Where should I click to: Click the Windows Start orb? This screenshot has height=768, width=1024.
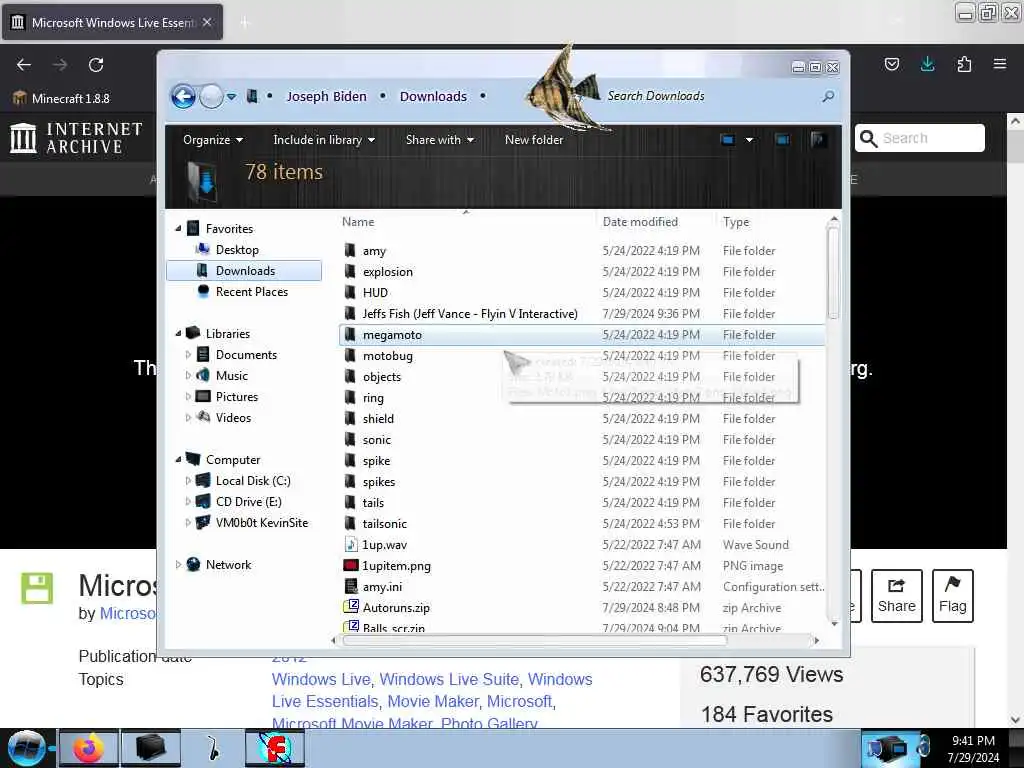pos(26,748)
